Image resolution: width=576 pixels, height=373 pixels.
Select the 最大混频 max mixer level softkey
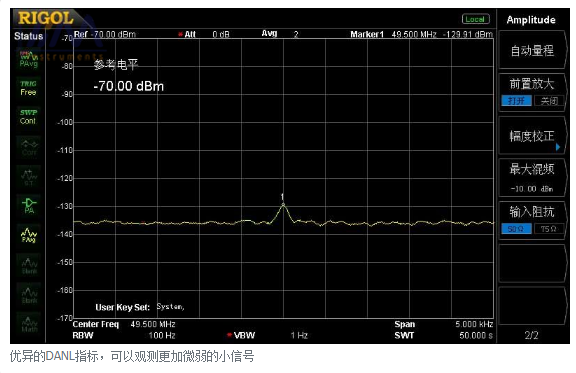[532, 178]
